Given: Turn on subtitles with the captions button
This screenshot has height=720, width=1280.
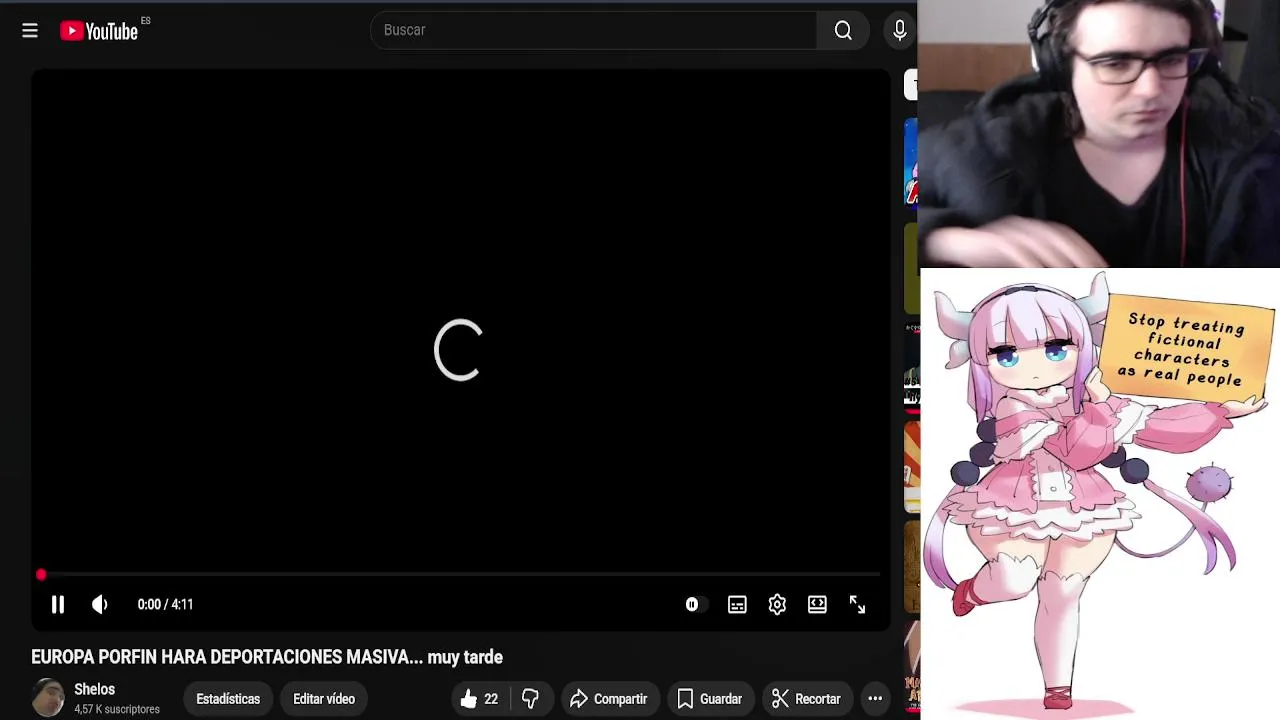Looking at the screenshot, I should [737, 604].
